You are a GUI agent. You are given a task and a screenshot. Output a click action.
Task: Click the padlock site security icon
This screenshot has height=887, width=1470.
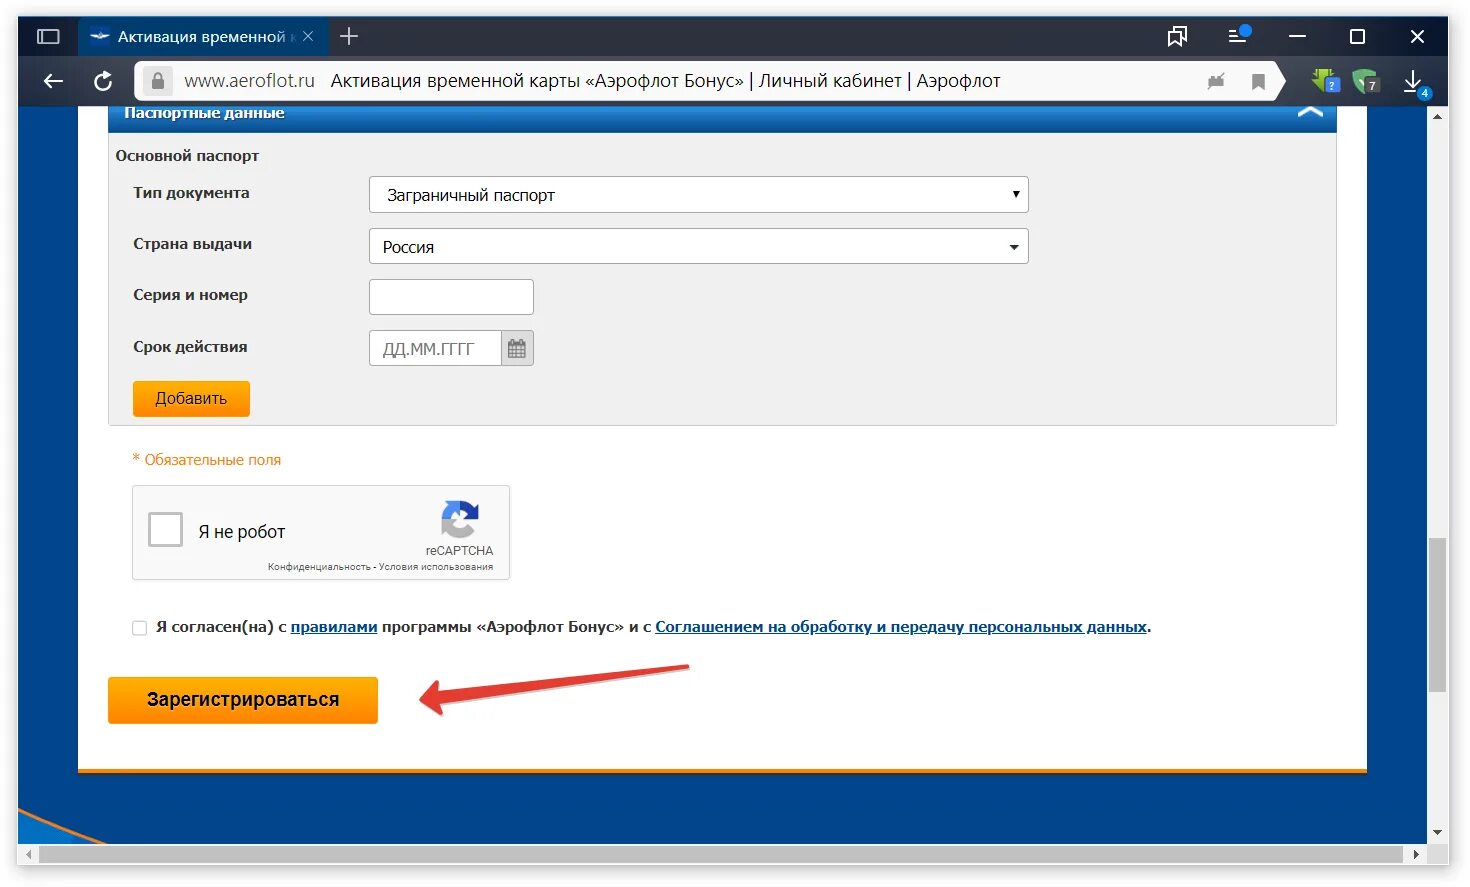pyautogui.click(x=157, y=81)
